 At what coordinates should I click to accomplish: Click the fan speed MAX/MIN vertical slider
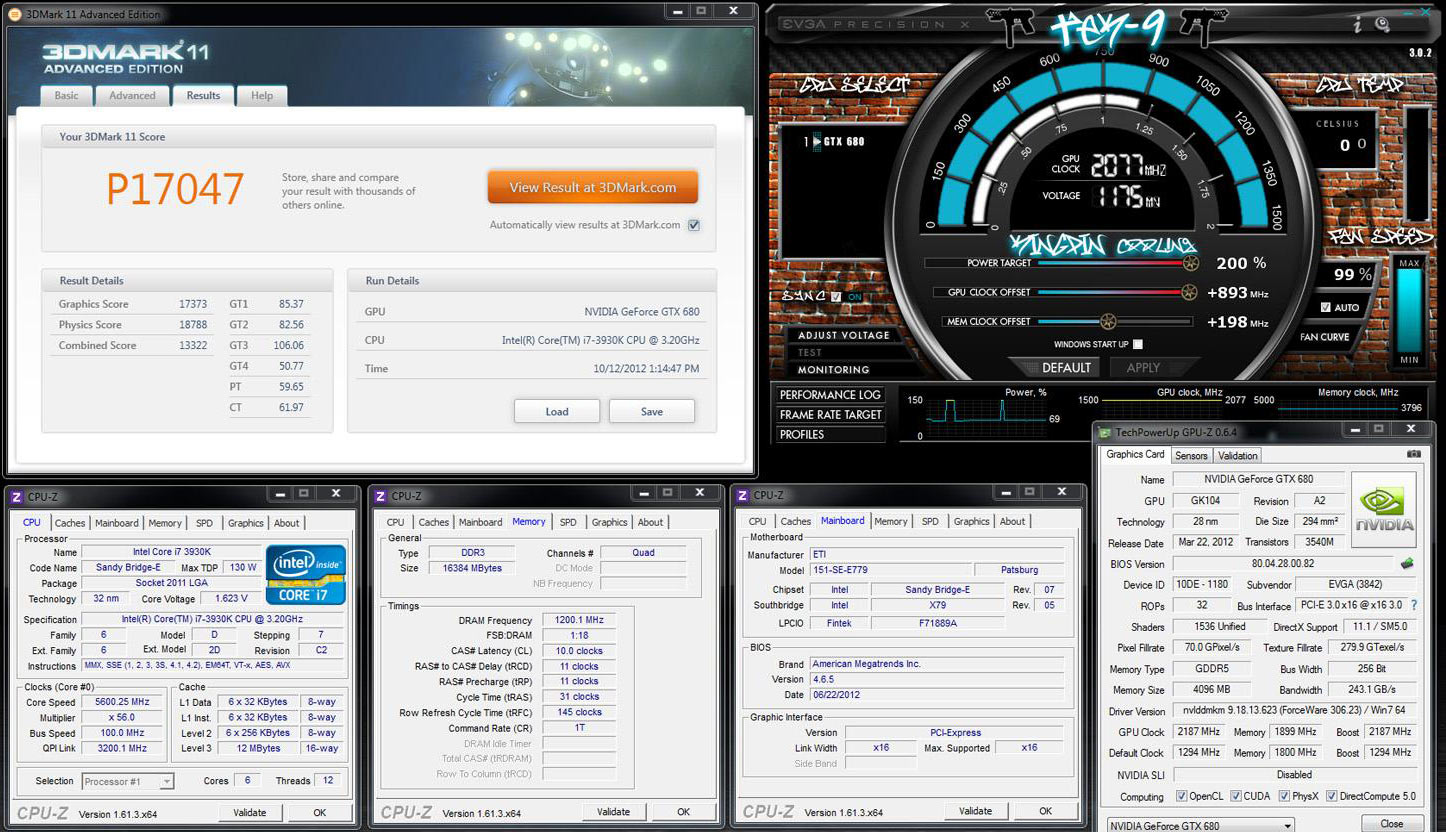pos(1409,311)
